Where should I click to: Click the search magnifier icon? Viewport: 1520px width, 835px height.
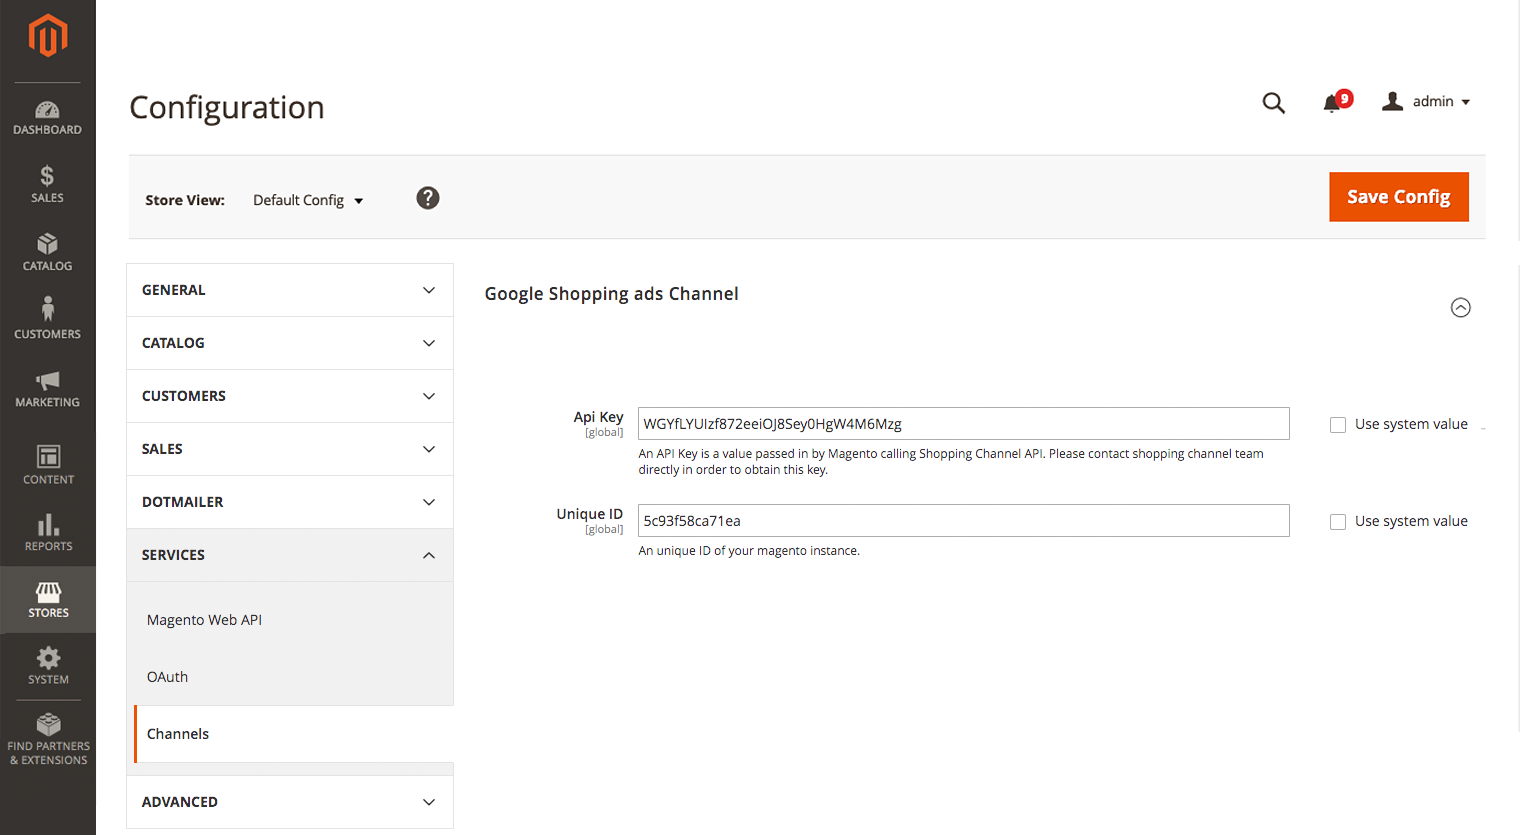point(1273,102)
